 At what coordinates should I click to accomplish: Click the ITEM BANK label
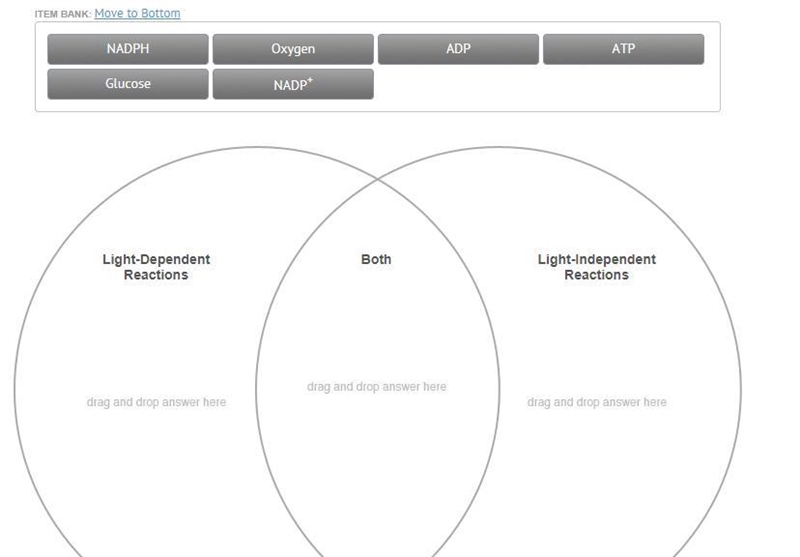pos(63,14)
